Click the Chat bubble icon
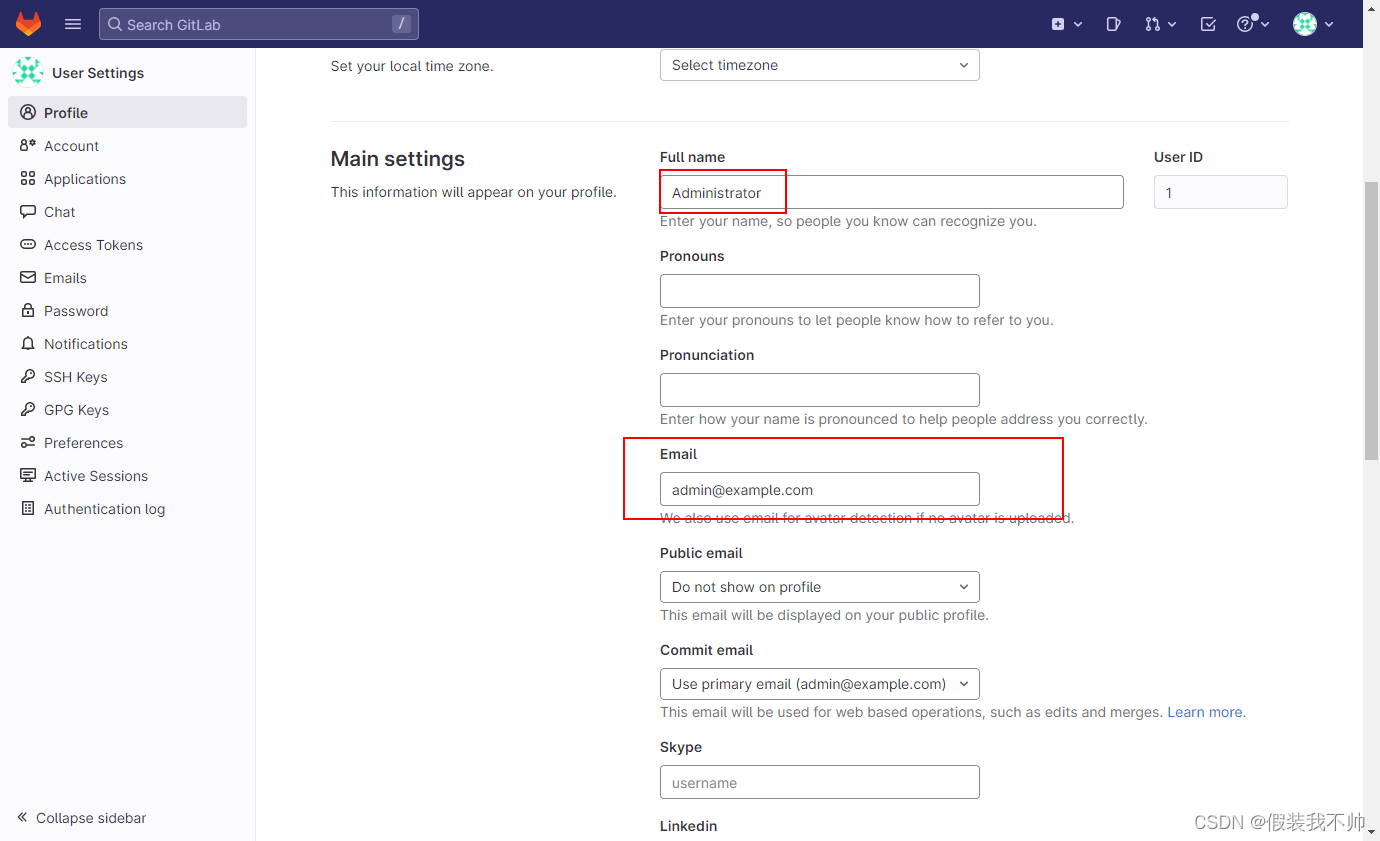1380x841 pixels. pyautogui.click(x=28, y=212)
